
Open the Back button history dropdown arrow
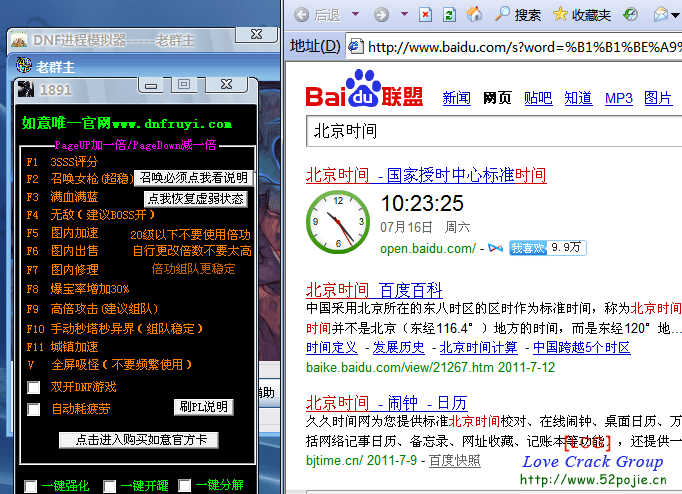pyautogui.click(x=355, y=14)
